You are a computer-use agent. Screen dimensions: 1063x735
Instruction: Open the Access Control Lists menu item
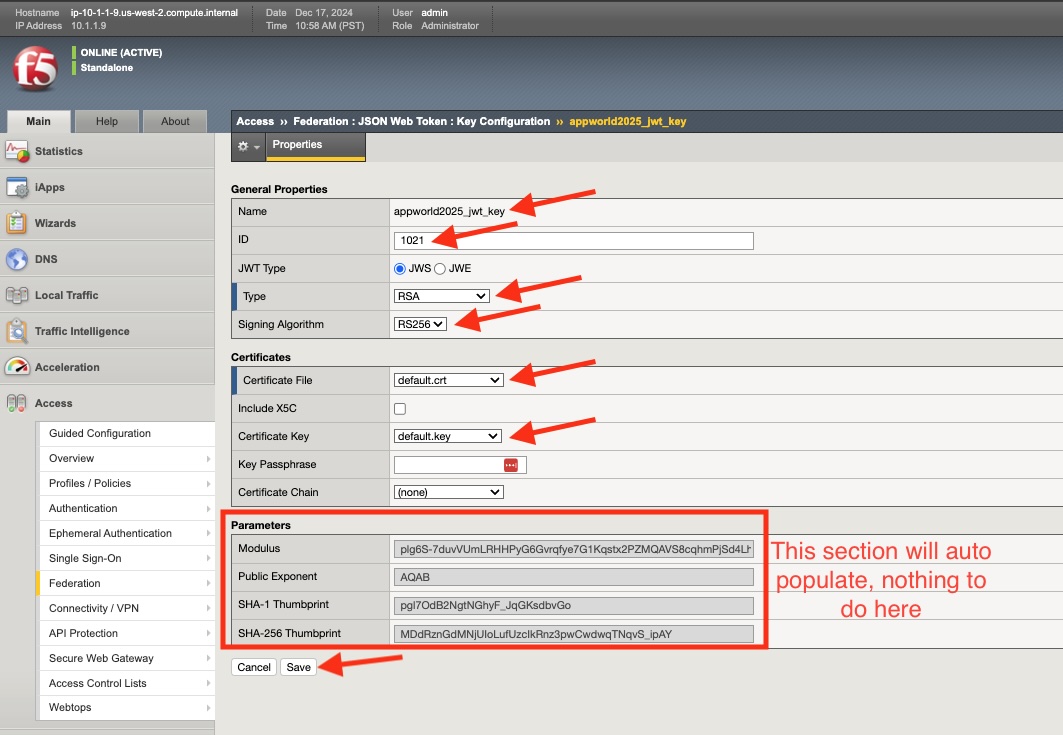(x=126, y=683)
